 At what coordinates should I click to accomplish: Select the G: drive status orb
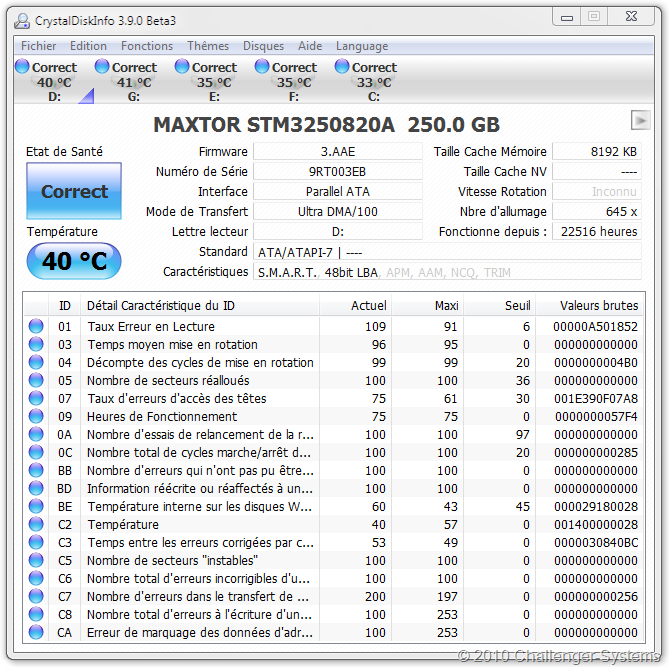[x=102, y=67]
